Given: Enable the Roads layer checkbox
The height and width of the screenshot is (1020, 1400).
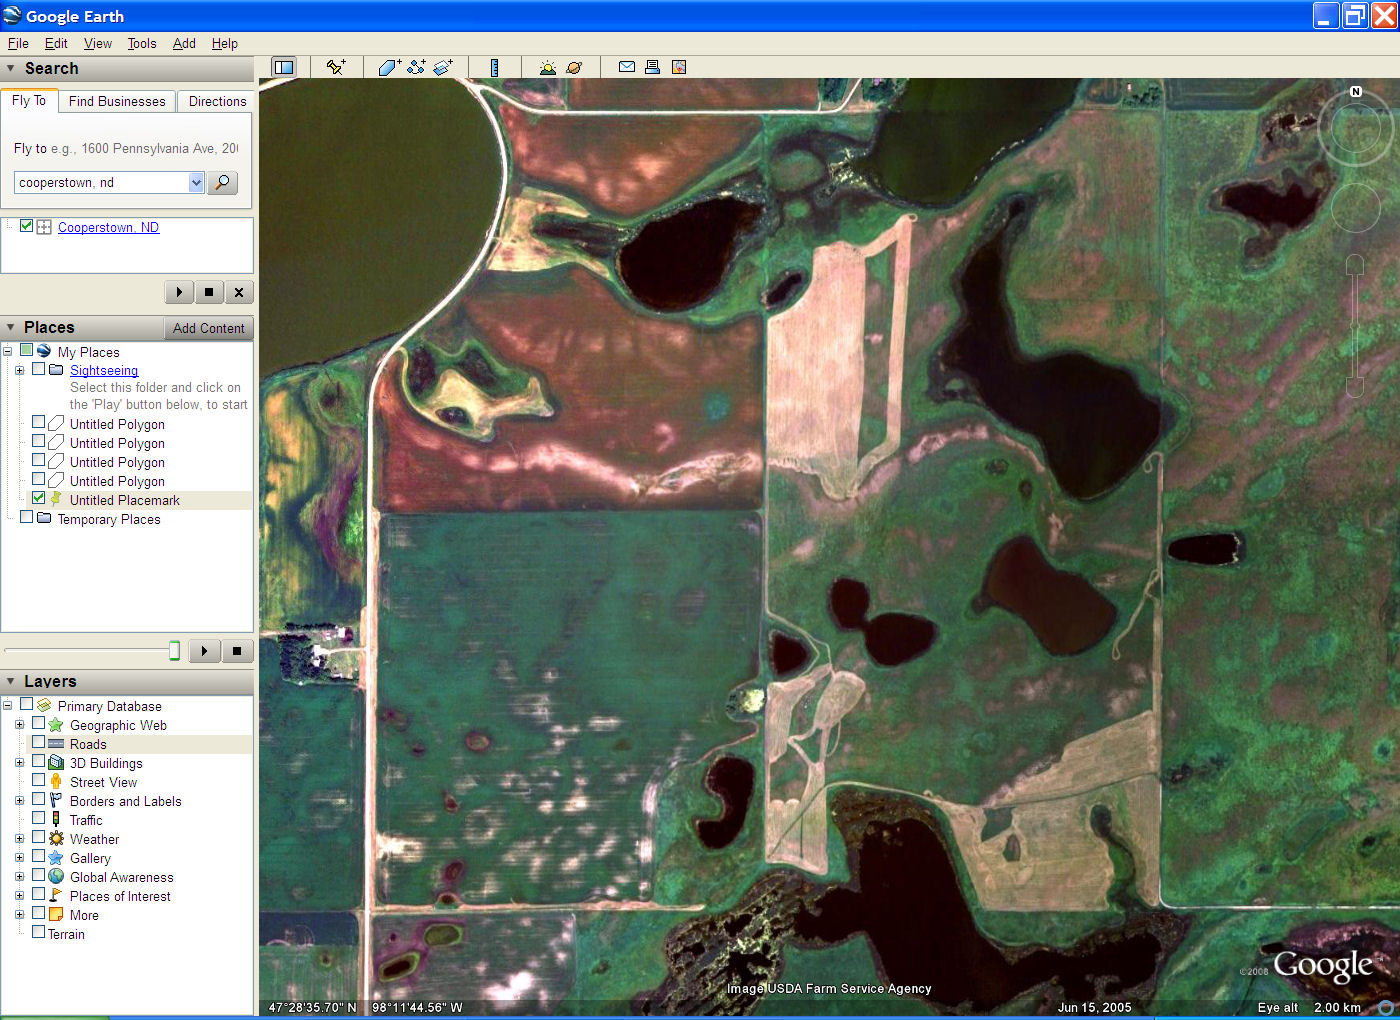Looking at the screenshot, I should pyautogui.click(x=38, y=743).
